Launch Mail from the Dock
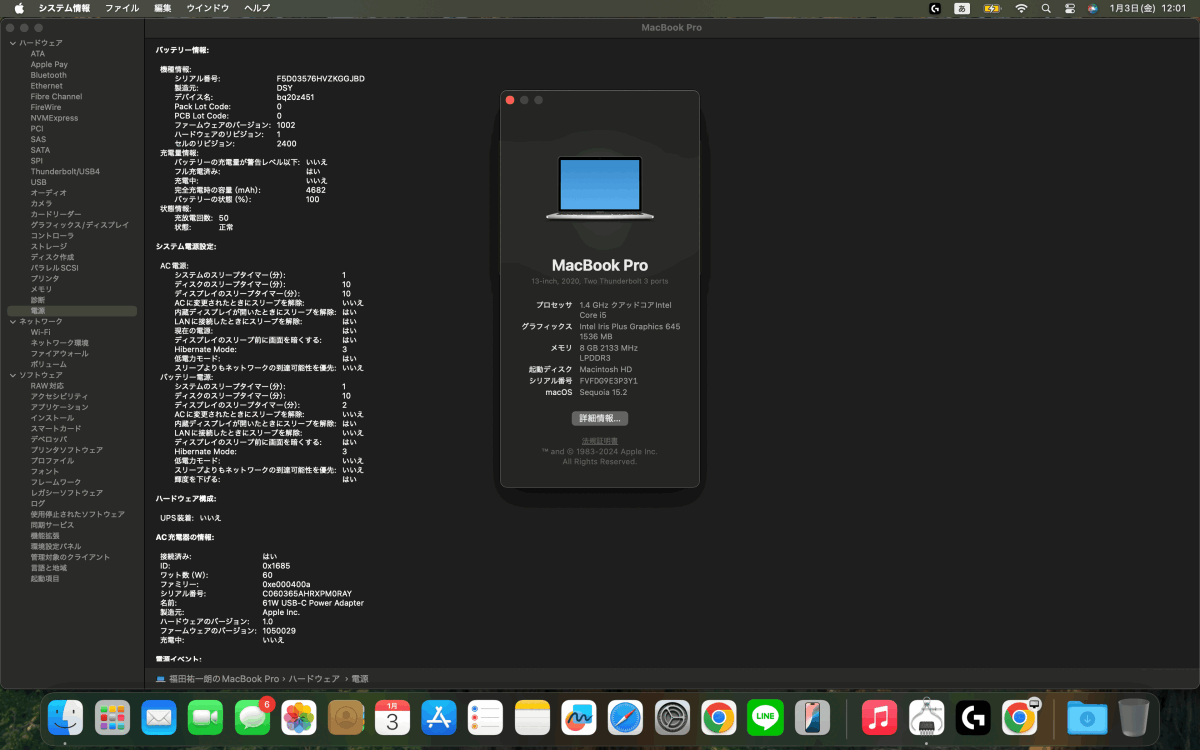 point(159,717)
